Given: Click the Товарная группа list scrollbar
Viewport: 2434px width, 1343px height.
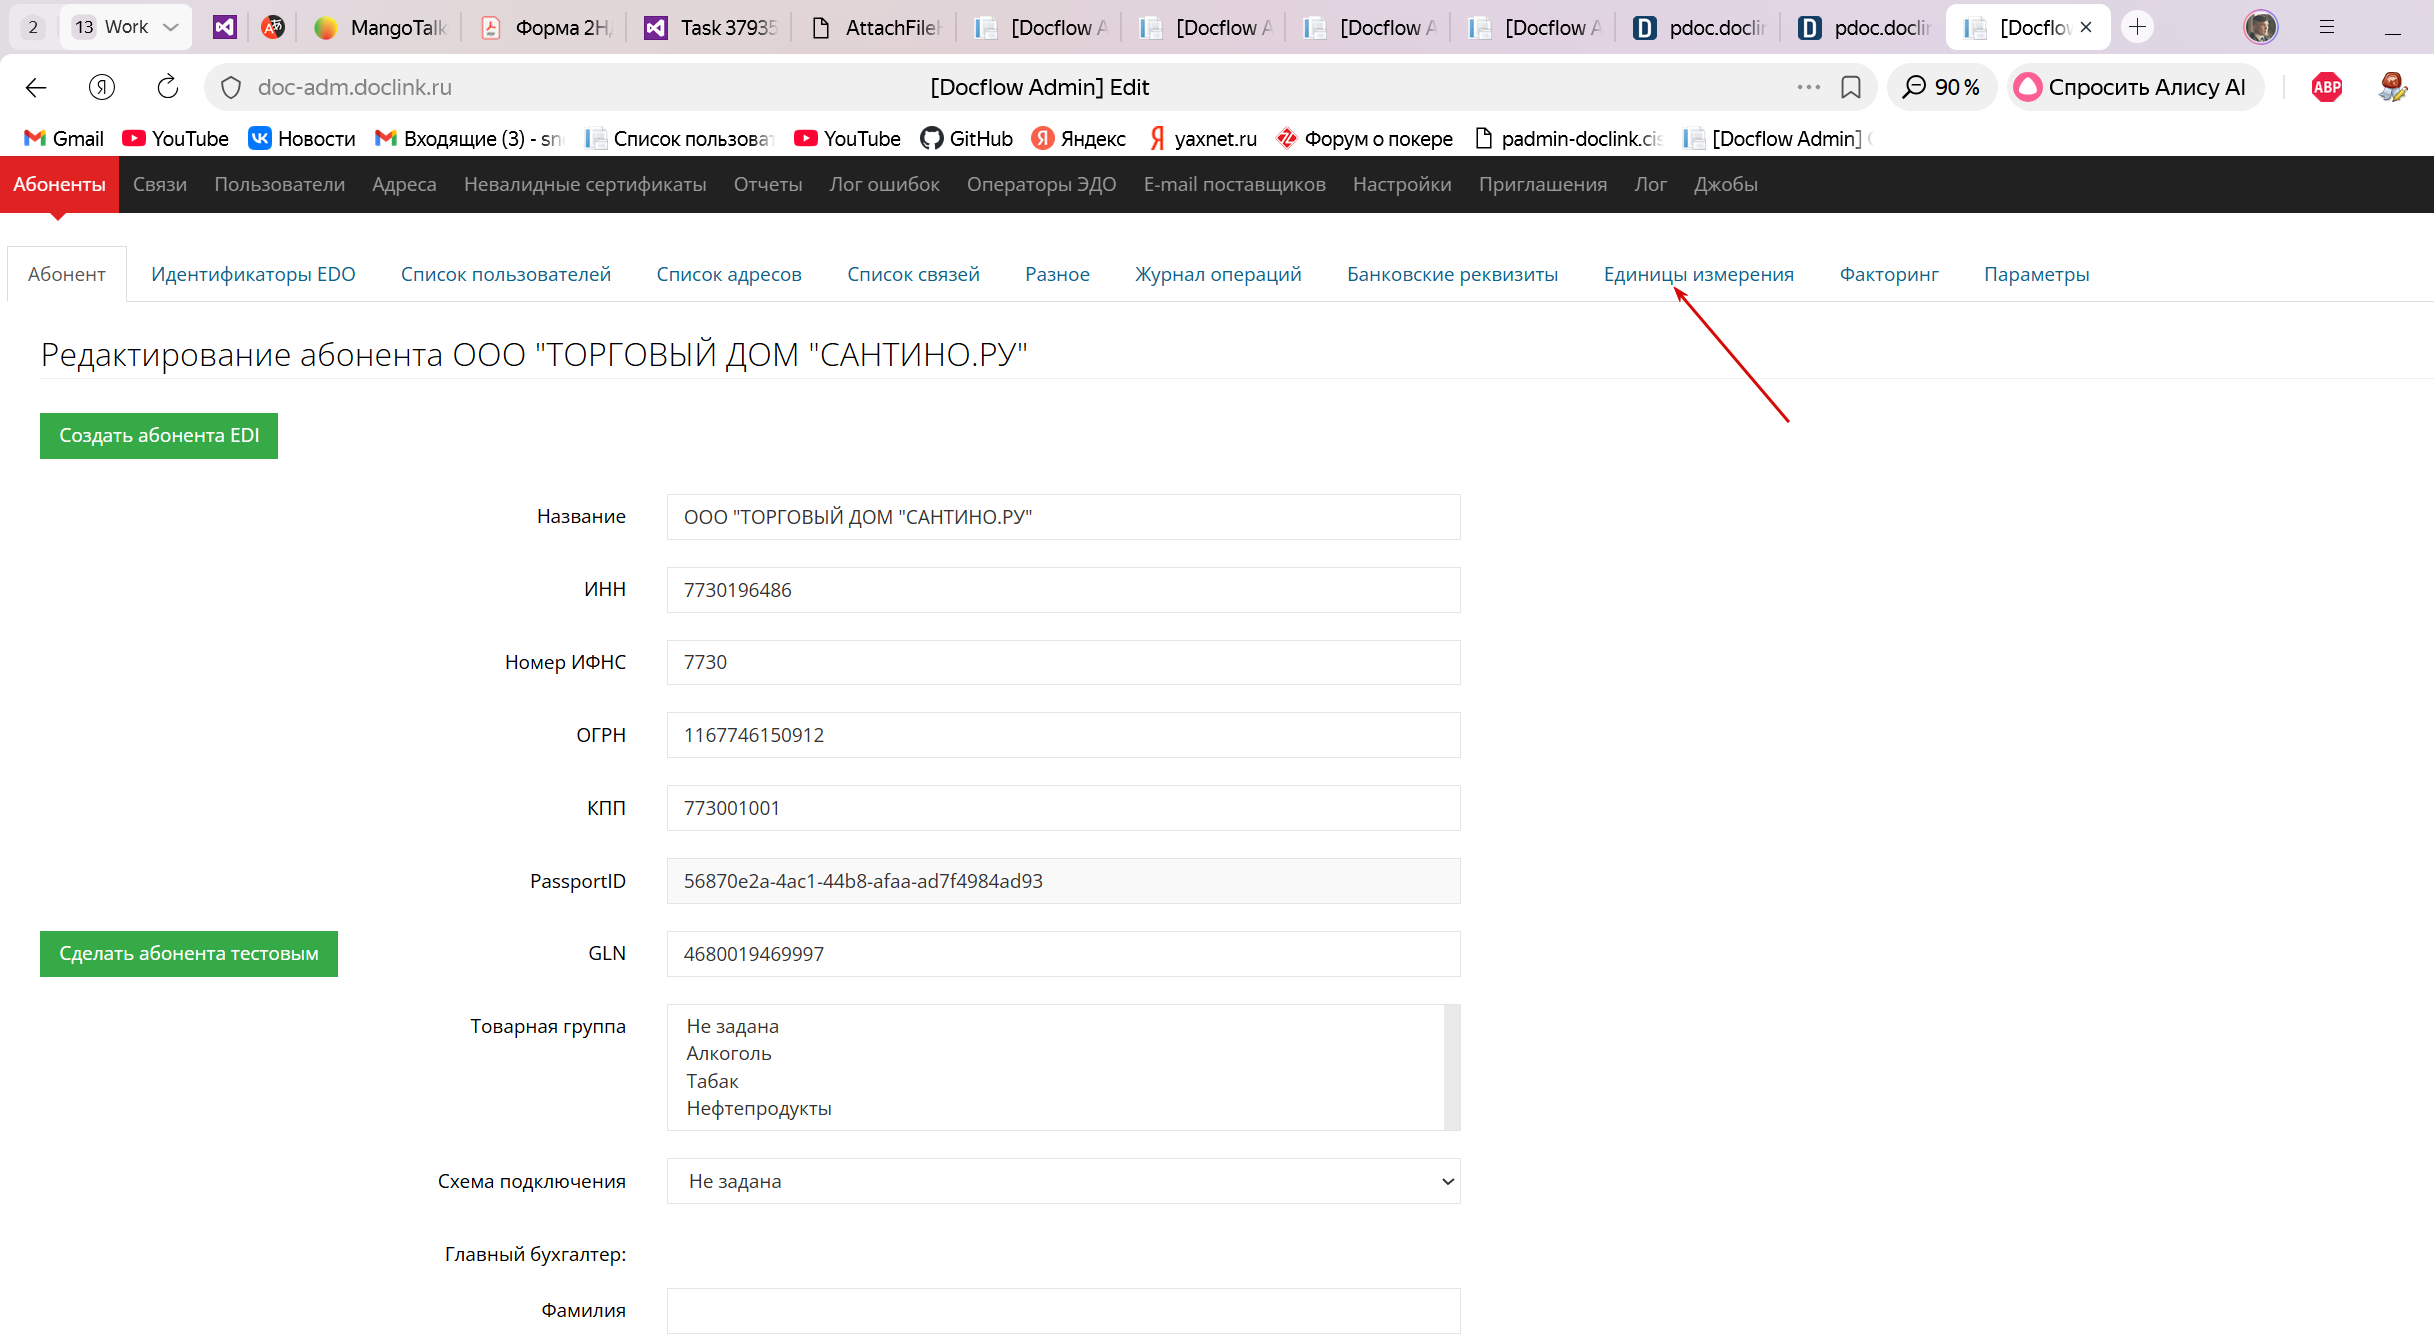Looking at the screenshot, I should coord(1452,1067).
